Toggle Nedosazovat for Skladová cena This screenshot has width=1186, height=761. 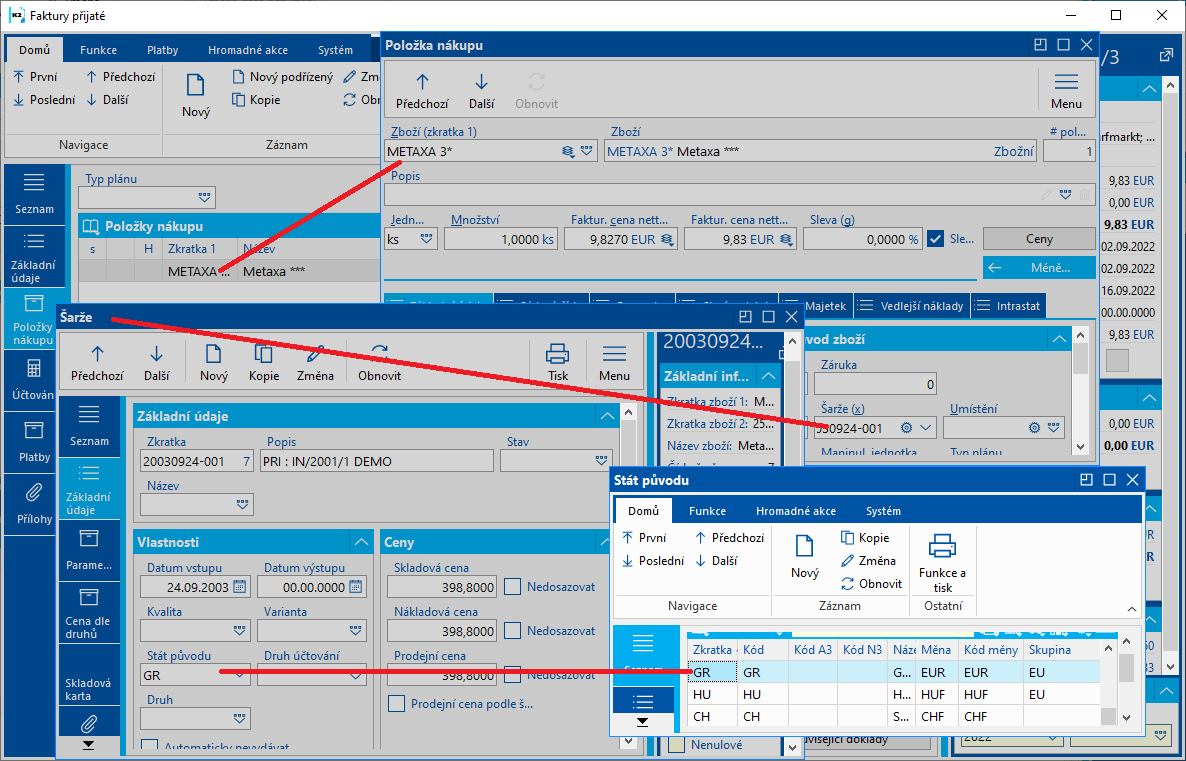tap(513, 587)
